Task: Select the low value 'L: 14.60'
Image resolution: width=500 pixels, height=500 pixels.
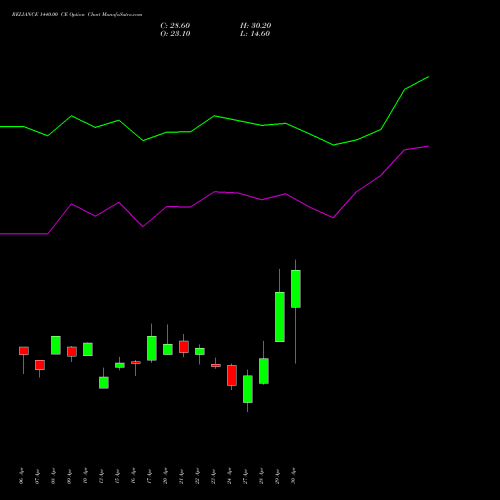Action: click(x=255, y=34)
